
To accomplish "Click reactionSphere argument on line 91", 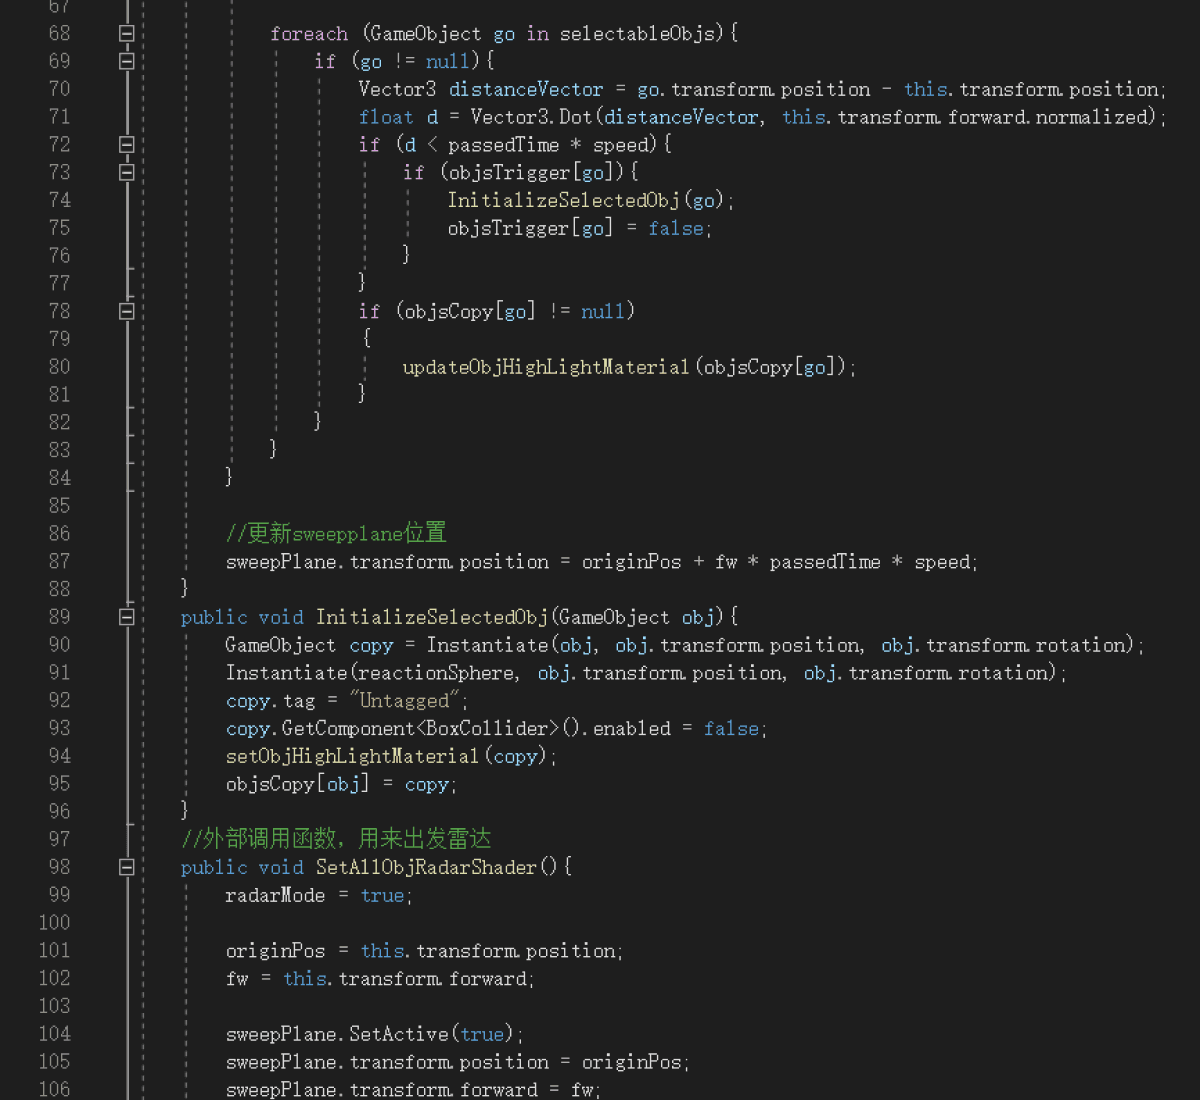I will 437,673.
